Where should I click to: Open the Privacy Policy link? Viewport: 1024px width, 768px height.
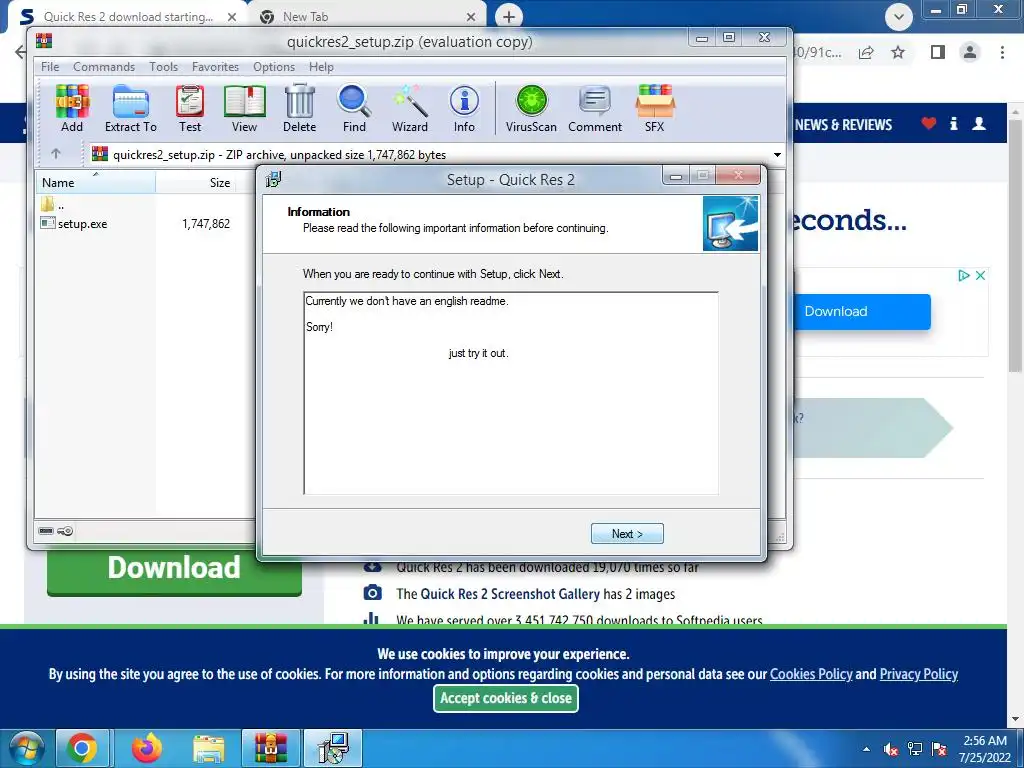pos(918,674)
